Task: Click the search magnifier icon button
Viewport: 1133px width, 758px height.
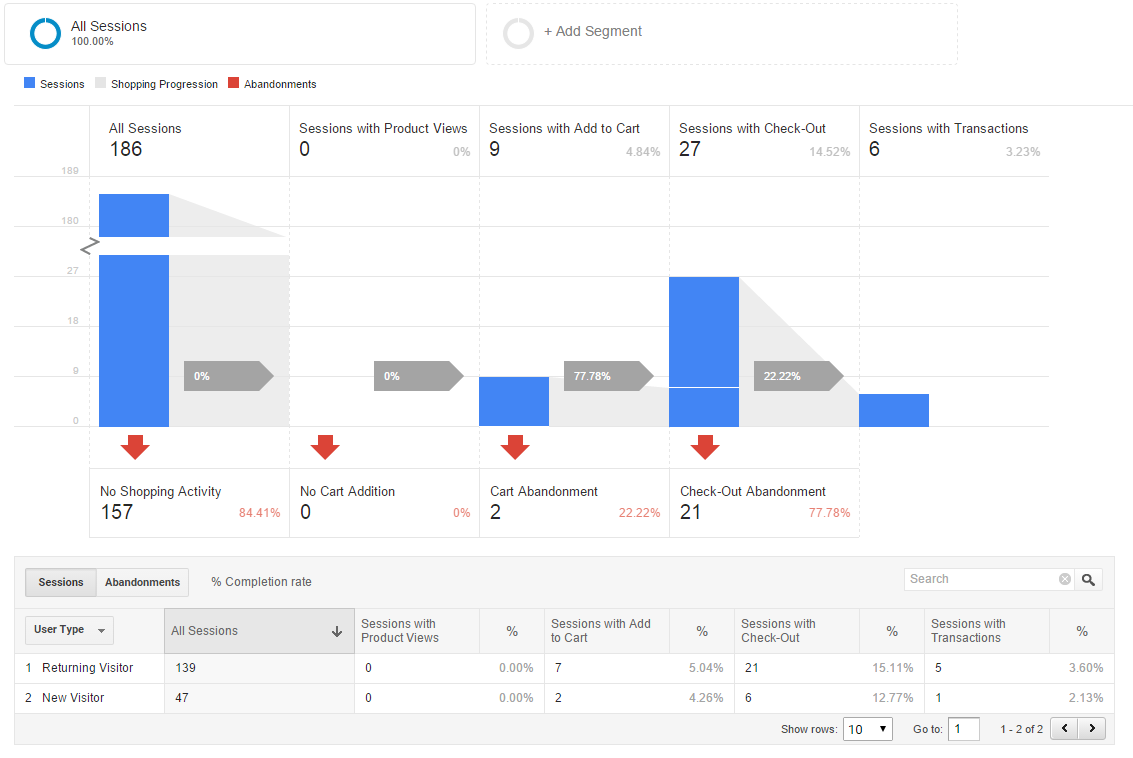Action: 1089,580
